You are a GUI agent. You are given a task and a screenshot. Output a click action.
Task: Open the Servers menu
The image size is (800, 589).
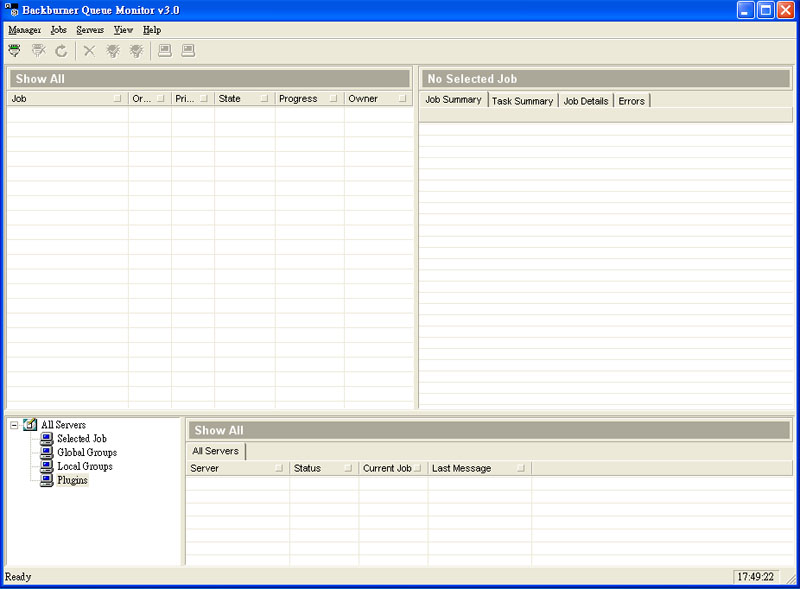pyautogui.click(x=90, y=30)
